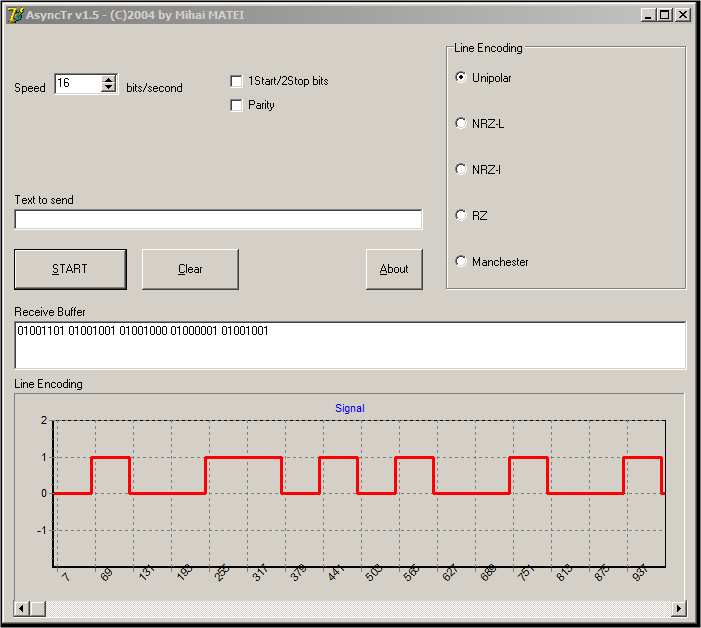Click the AsyncTr app icon in title bar
Viewport: 701px width, 628px height.
tap(15, 15)
